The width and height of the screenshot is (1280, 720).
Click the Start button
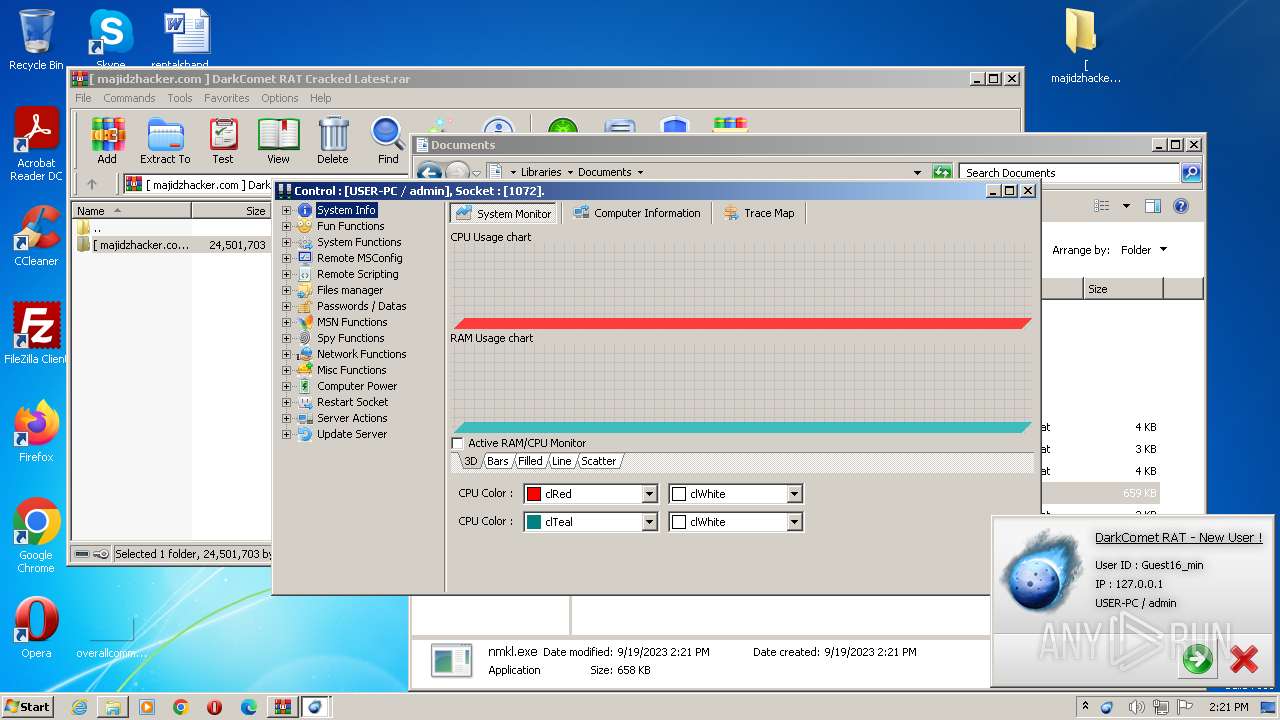[x=28, y=707]
